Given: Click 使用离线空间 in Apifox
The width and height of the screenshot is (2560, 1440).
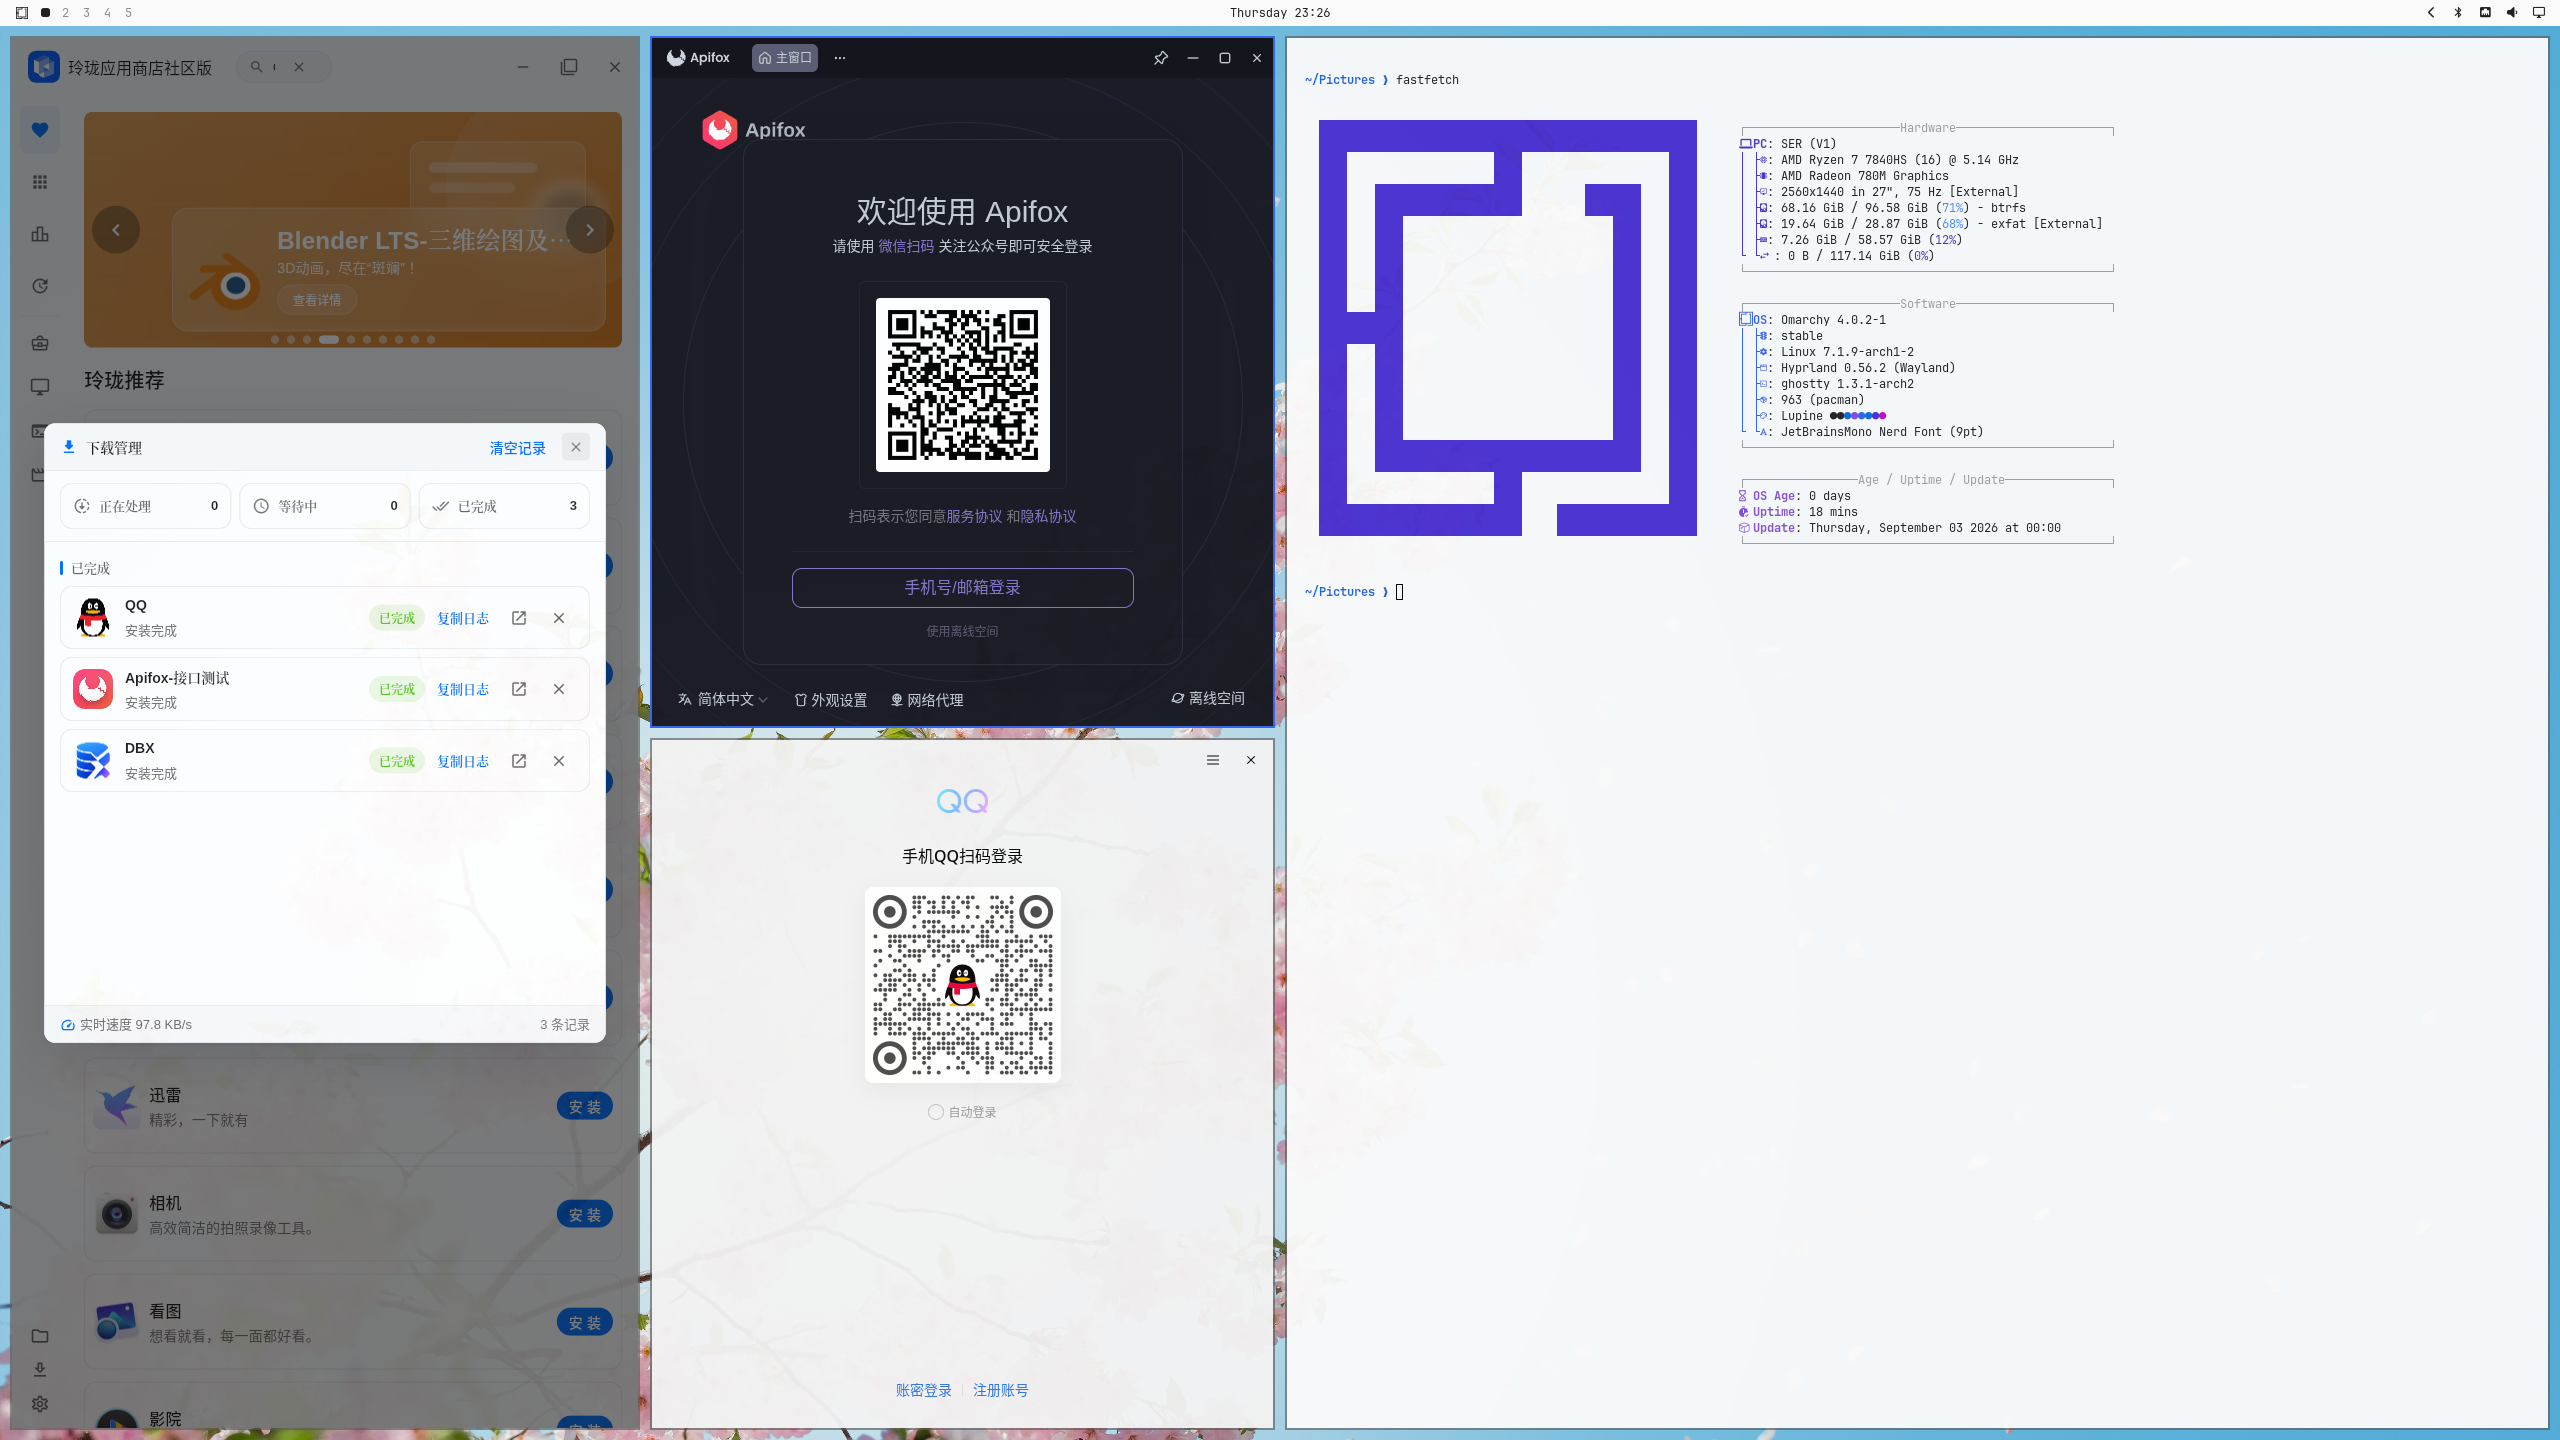Looking at the screenshot, I should pyautogui.click(x=962, y=631).
